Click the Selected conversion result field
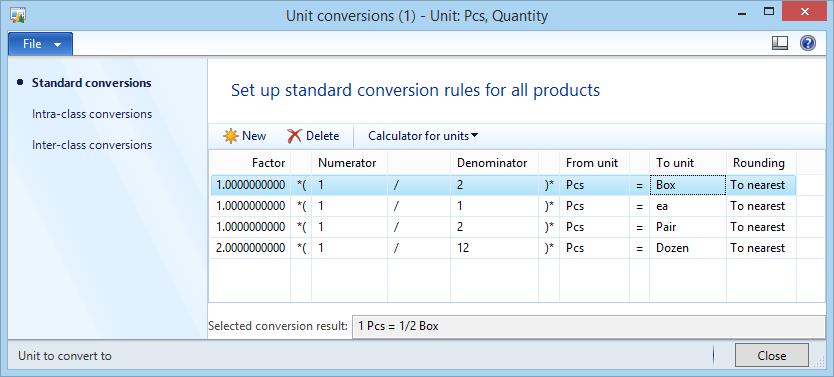The width and height of the screenshot is (834, 377). 589,326
